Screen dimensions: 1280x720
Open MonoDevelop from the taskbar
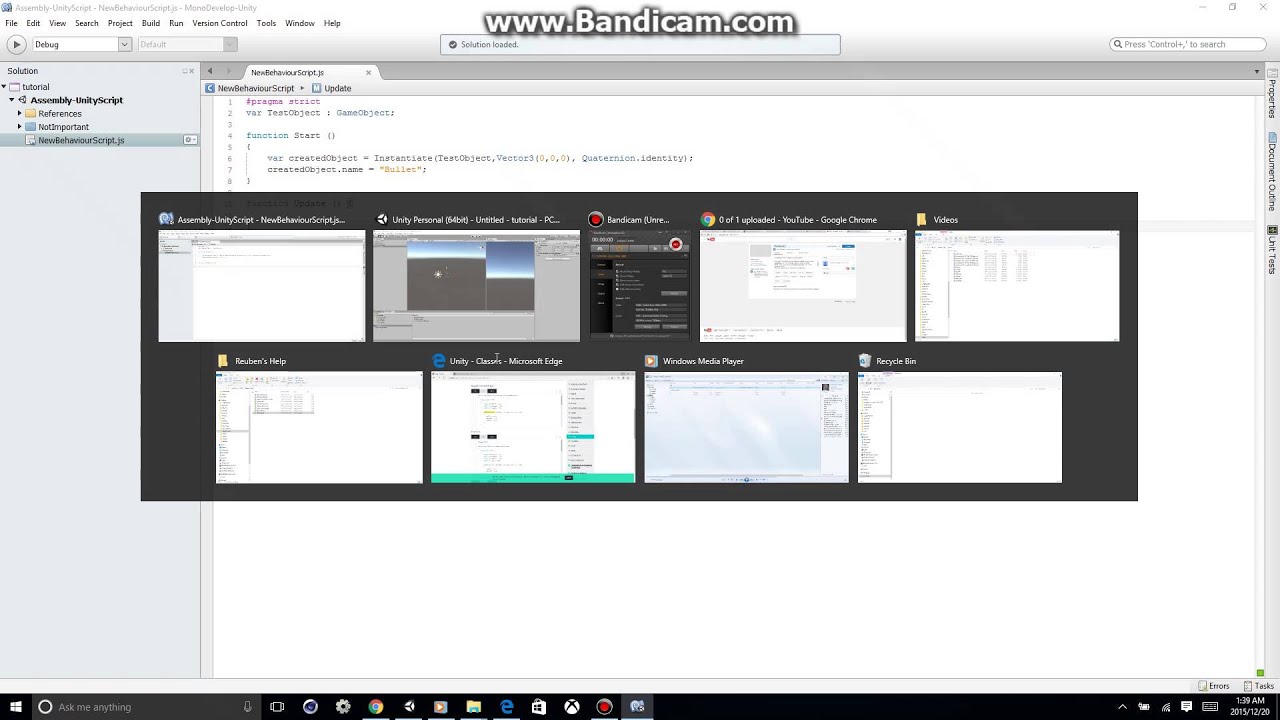coord(637,707)
